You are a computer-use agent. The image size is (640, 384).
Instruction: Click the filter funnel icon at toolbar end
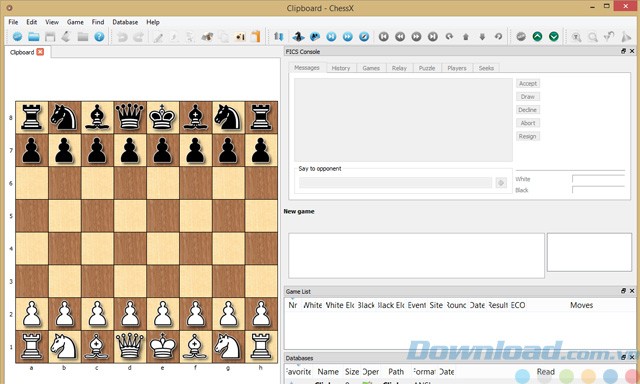pyautogui.click(x=626, y=37)
